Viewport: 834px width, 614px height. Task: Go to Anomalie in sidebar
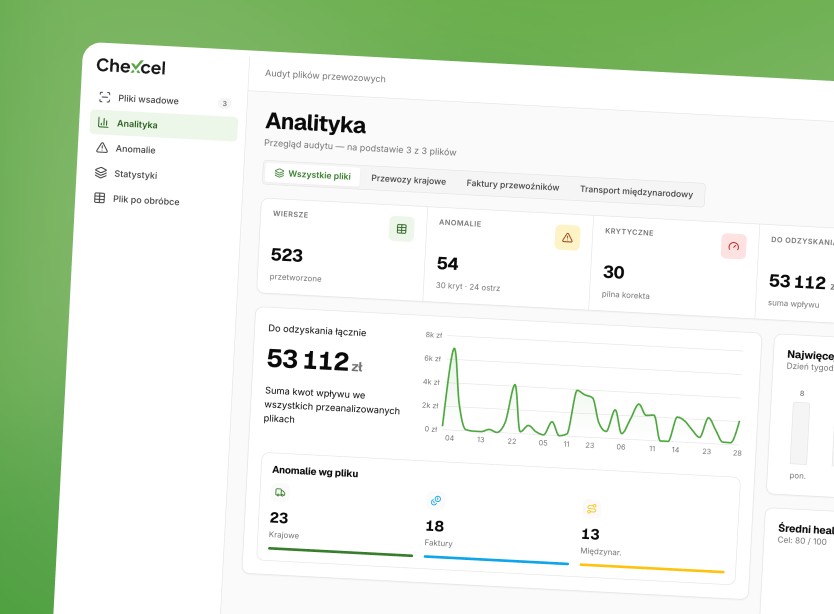162,151
